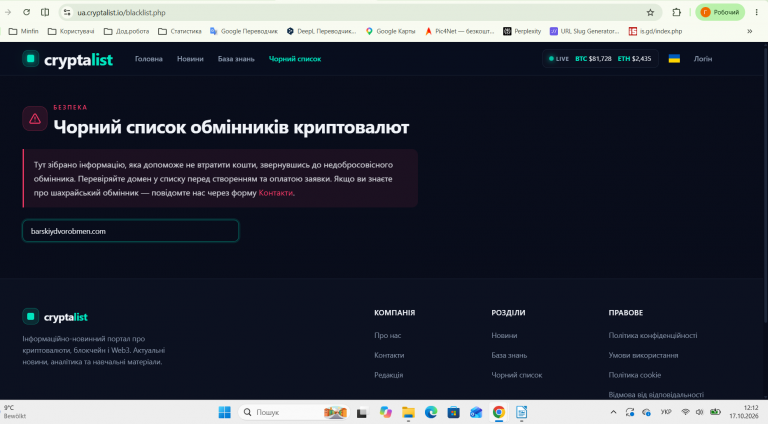Click the Логін link in header
The width and height of the screenshot is (768, 424).
[x=703, y=59]
